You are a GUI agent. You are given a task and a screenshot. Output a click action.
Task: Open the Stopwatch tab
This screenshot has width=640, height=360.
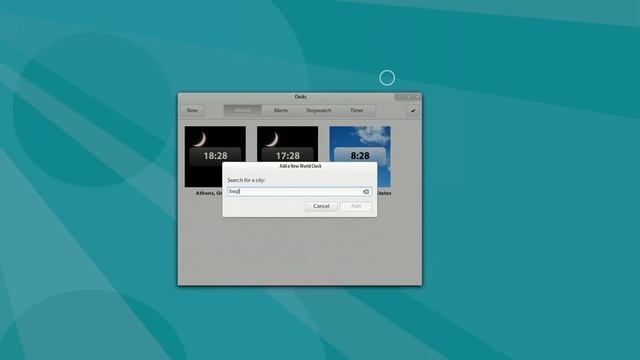point(318,110)
